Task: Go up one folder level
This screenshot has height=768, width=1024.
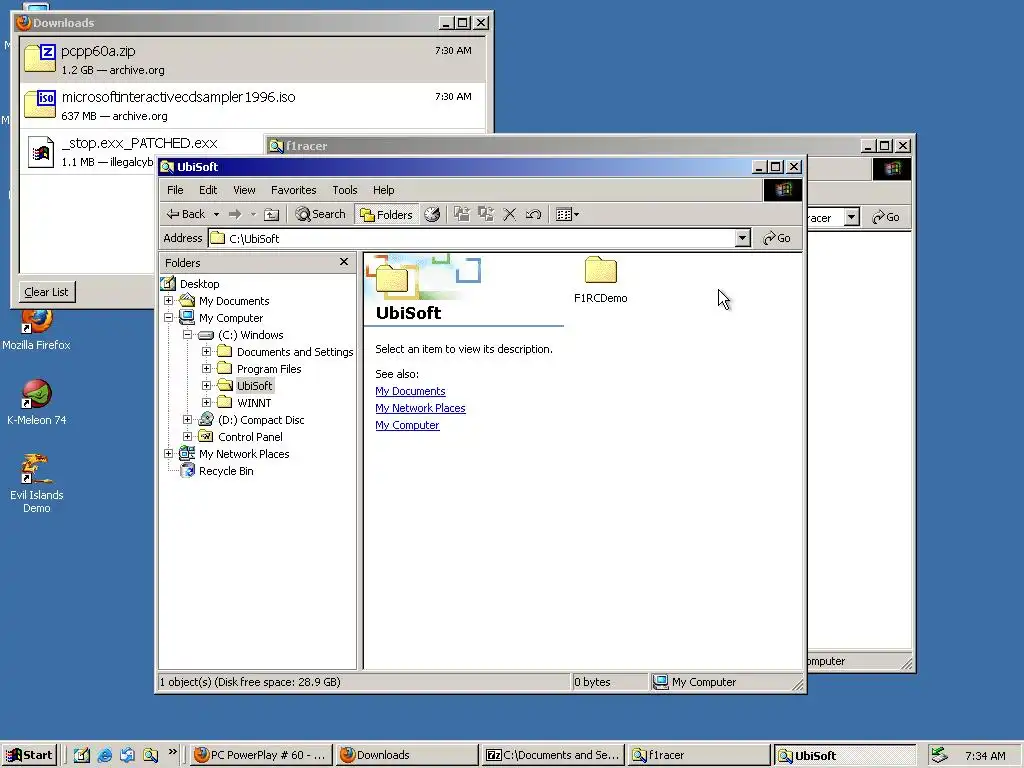Action: pos(272,214)
